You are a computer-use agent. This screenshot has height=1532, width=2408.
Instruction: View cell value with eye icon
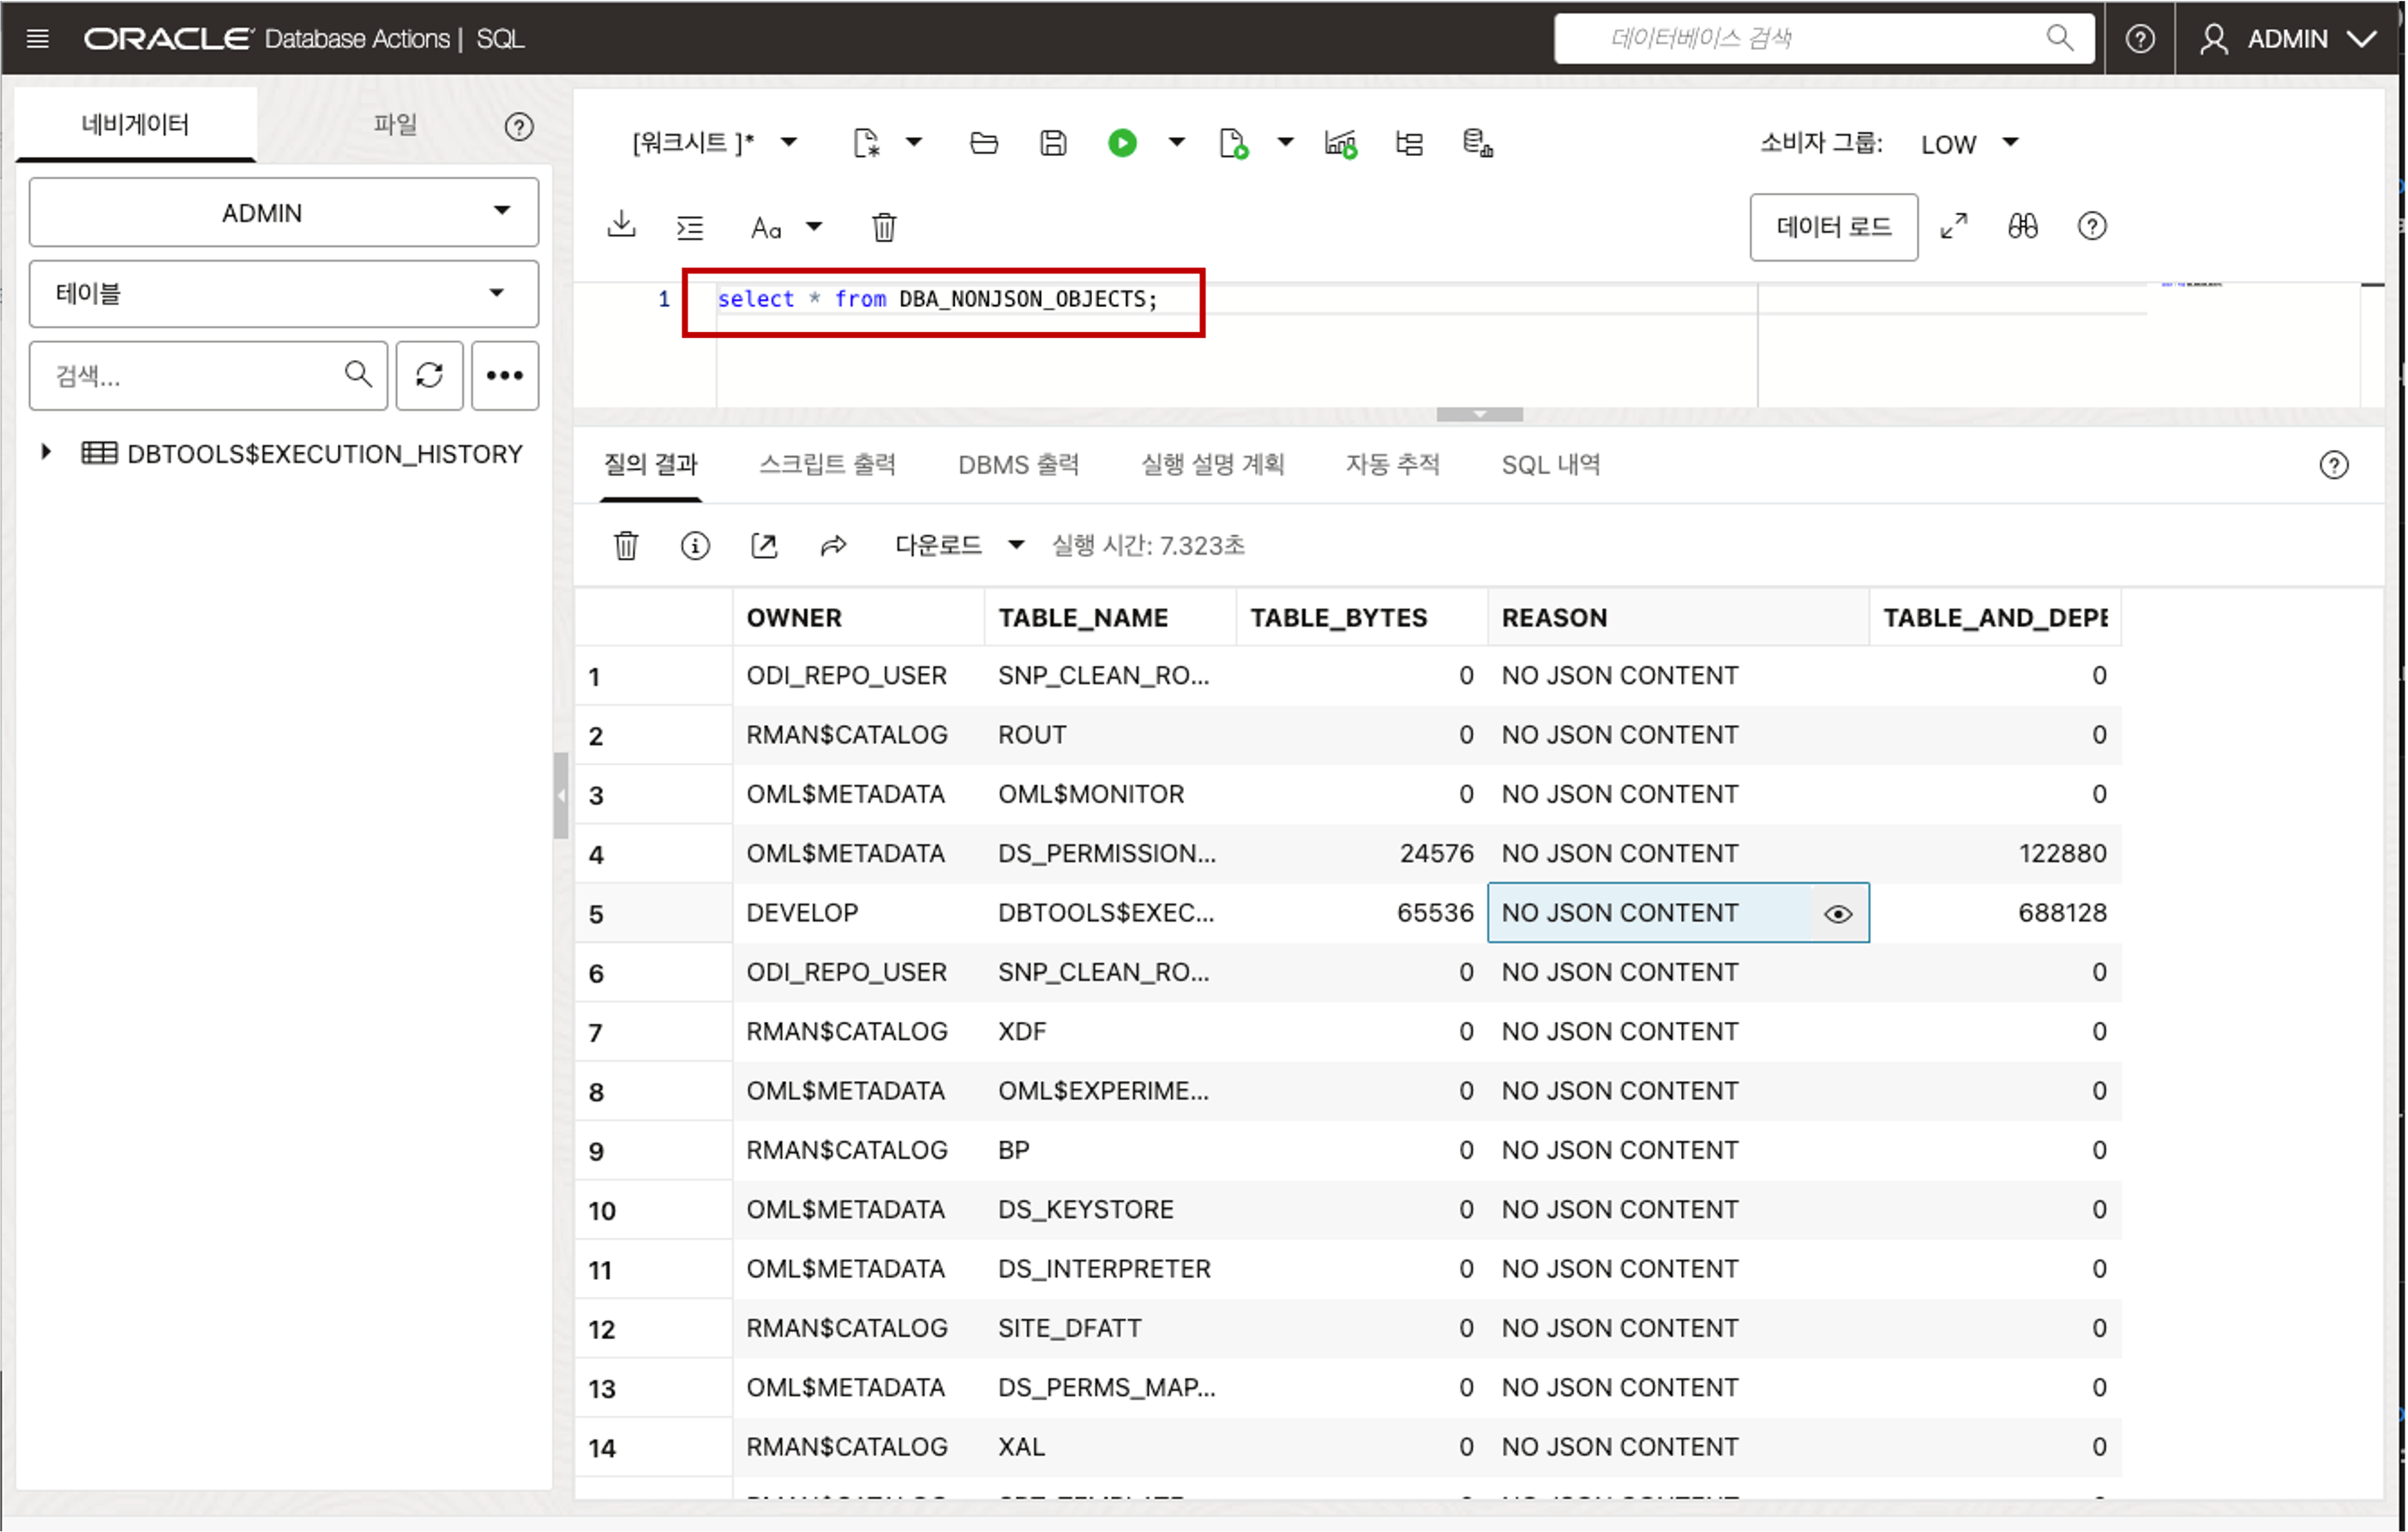(1838, 913)
